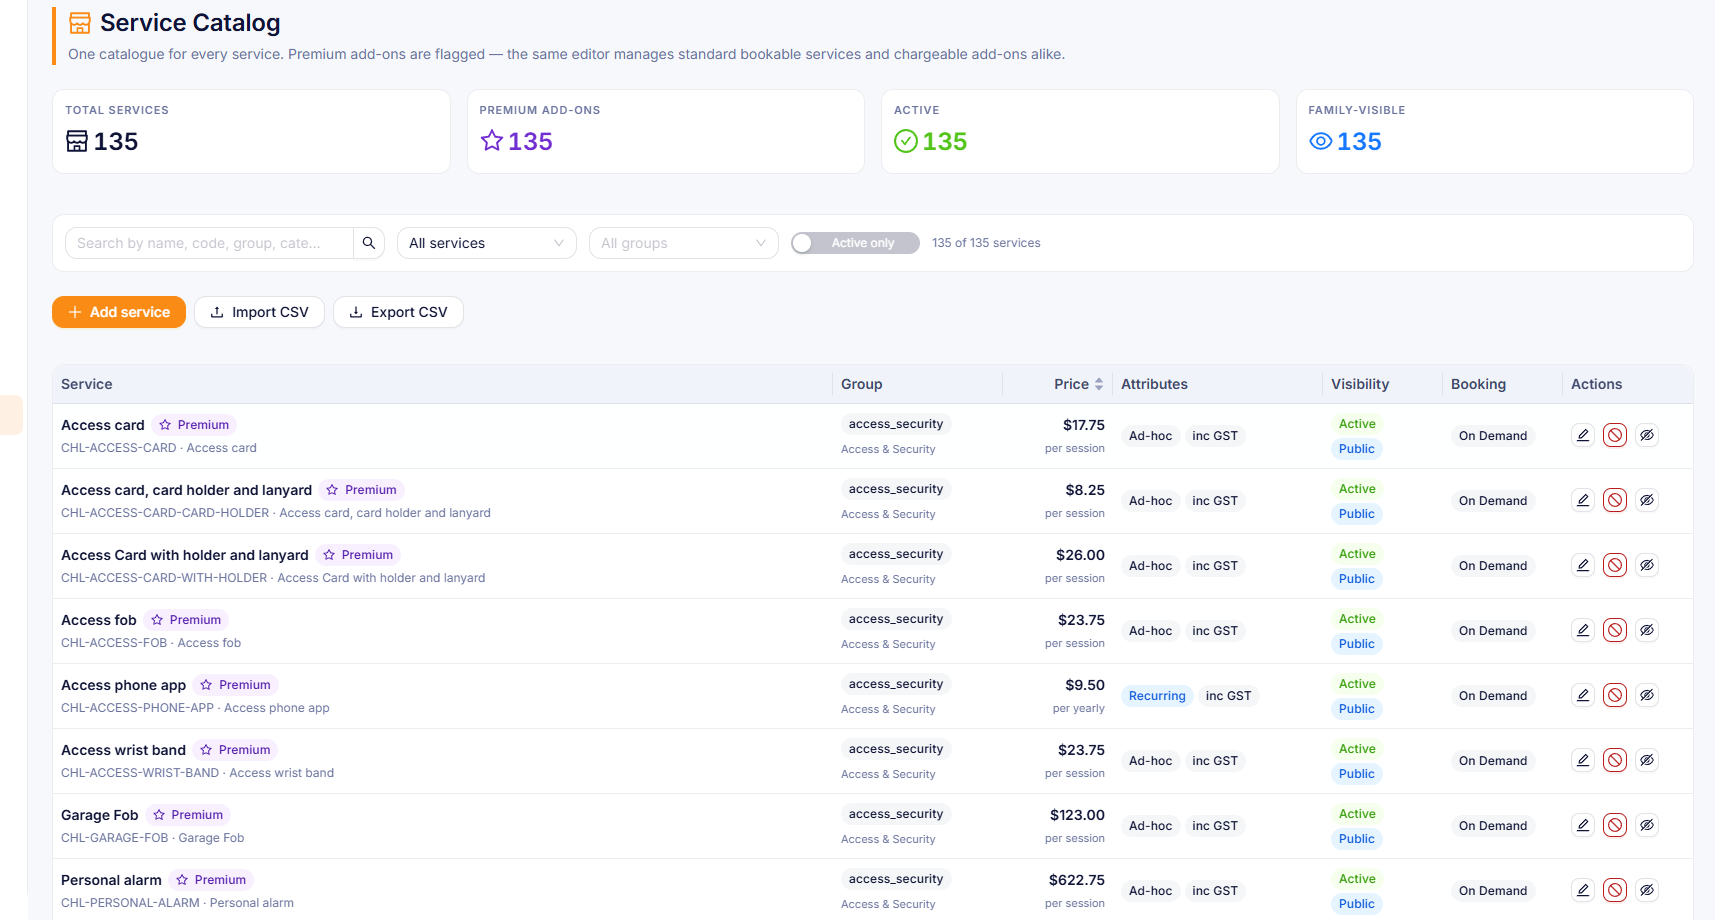Screen dimensions: 1715x920
Task: Click the access_security tag for Personal alarm
Action: 896,879
